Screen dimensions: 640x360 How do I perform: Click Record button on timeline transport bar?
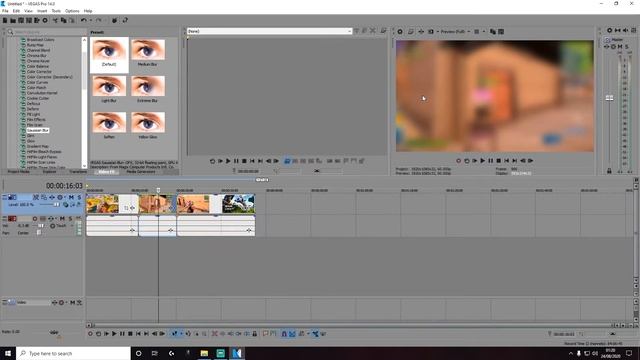(90, 334)
